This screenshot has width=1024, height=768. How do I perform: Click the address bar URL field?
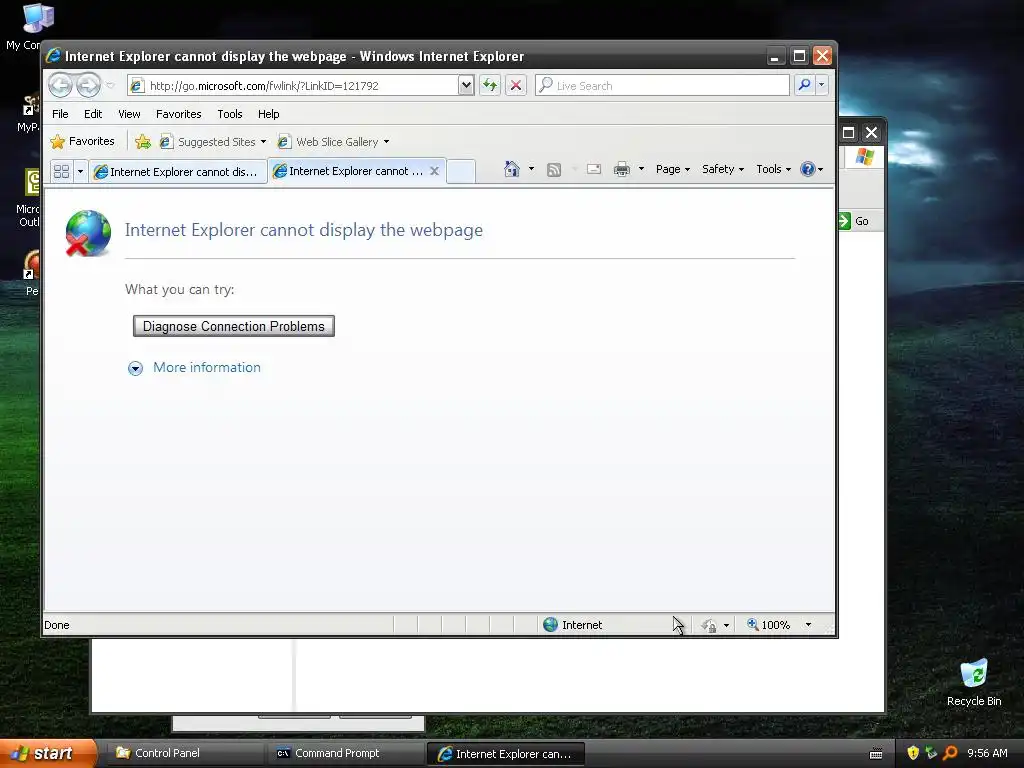[x=292, y=86]
